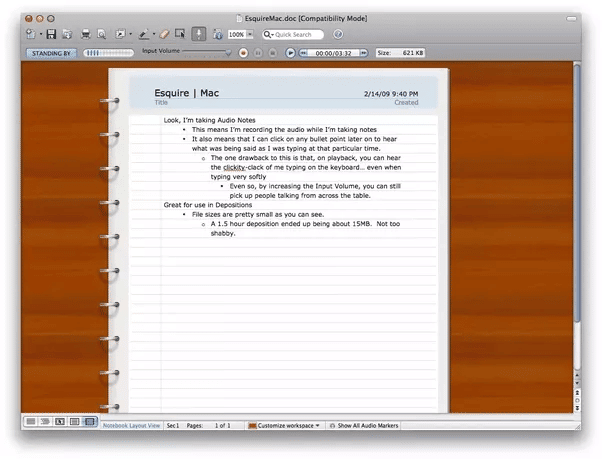Image resolution: width=602 pixels, height=459 pixels.
Task: Switch to Print Layout view icon
Action: coord(74,421)
